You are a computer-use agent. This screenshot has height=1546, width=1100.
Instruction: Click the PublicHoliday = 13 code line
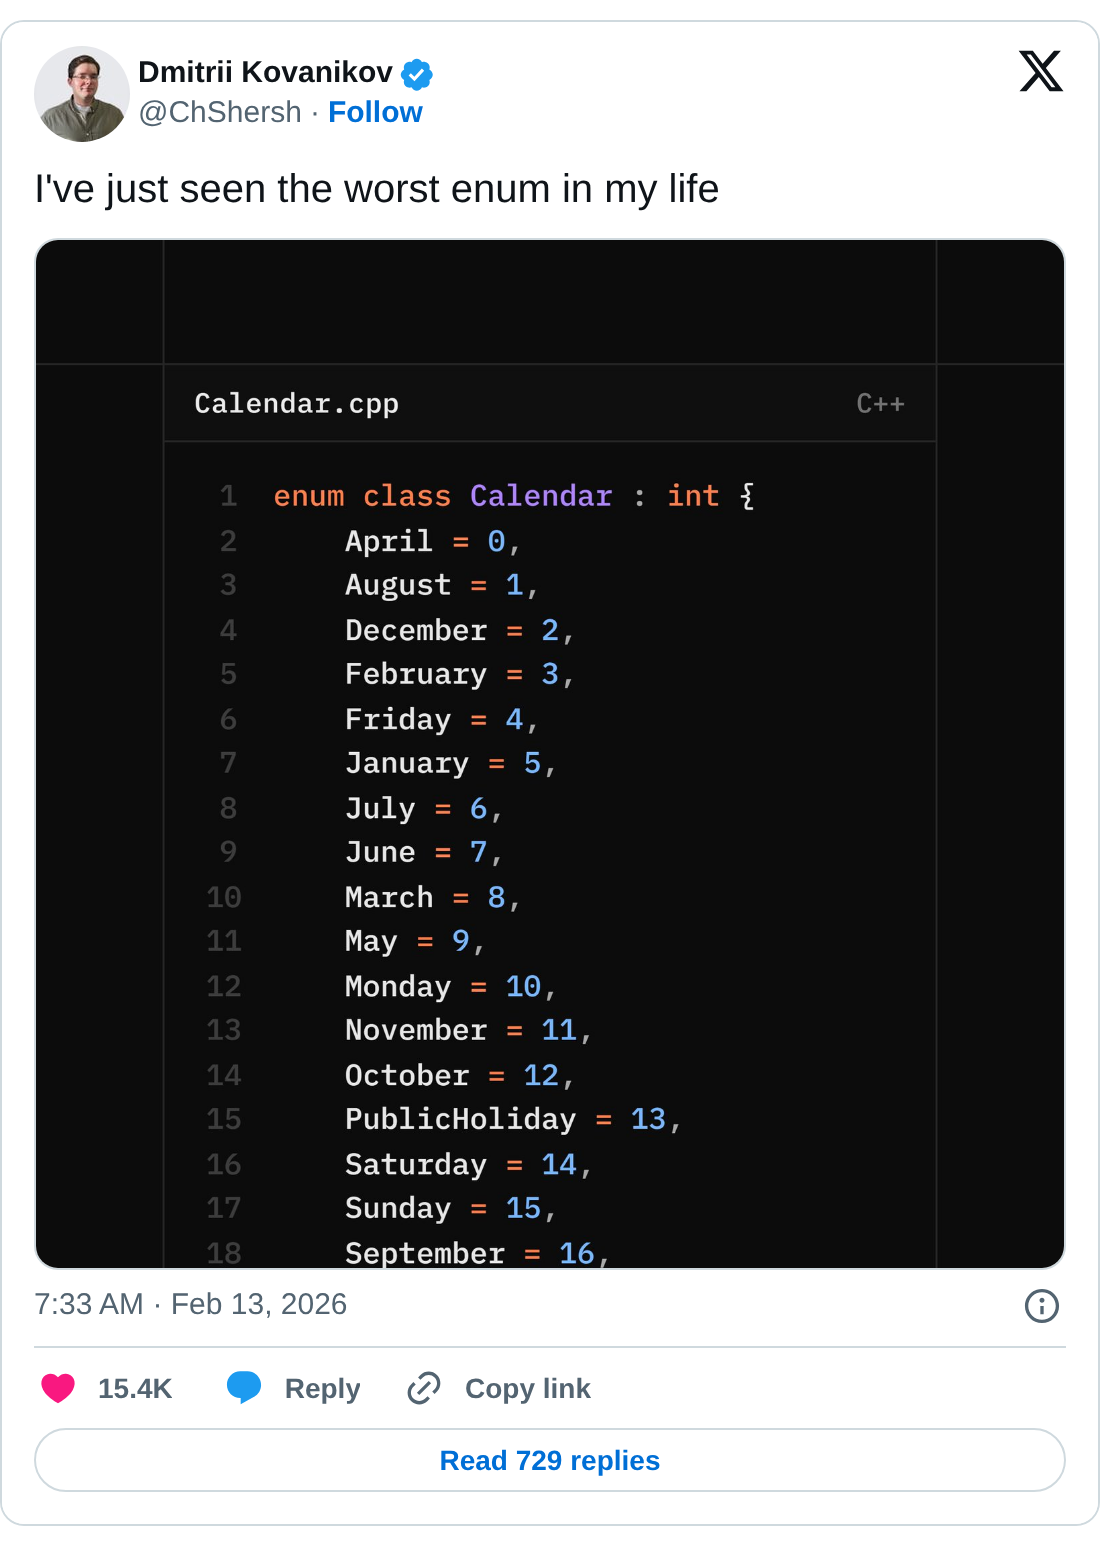(512, 1119)
